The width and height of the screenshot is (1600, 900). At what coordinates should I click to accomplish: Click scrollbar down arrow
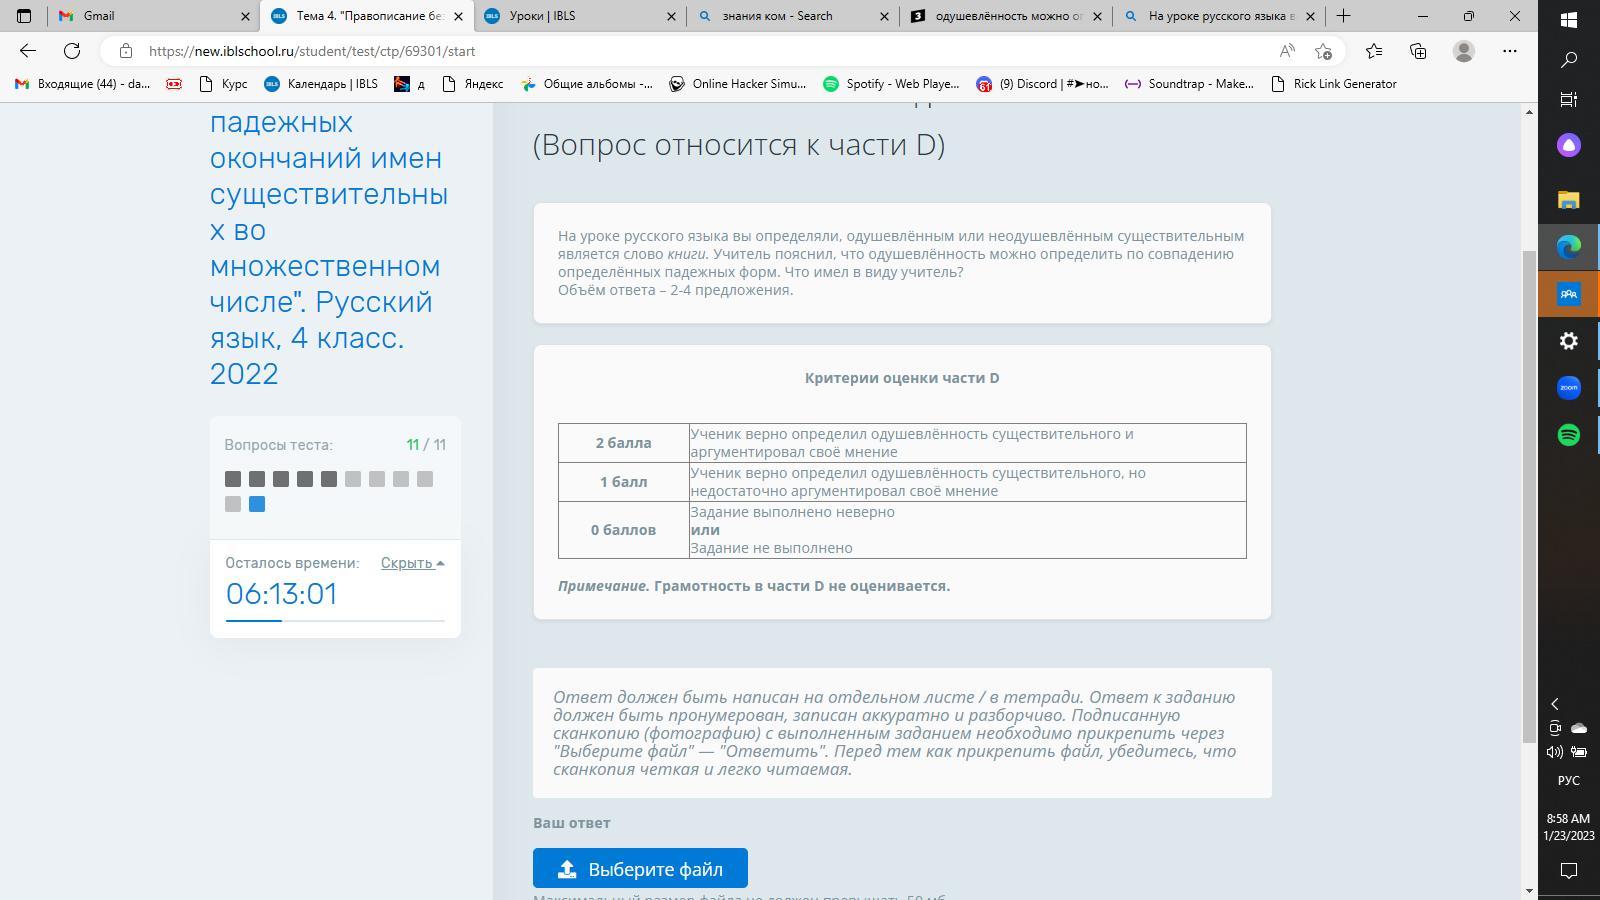coord(1529,891)
